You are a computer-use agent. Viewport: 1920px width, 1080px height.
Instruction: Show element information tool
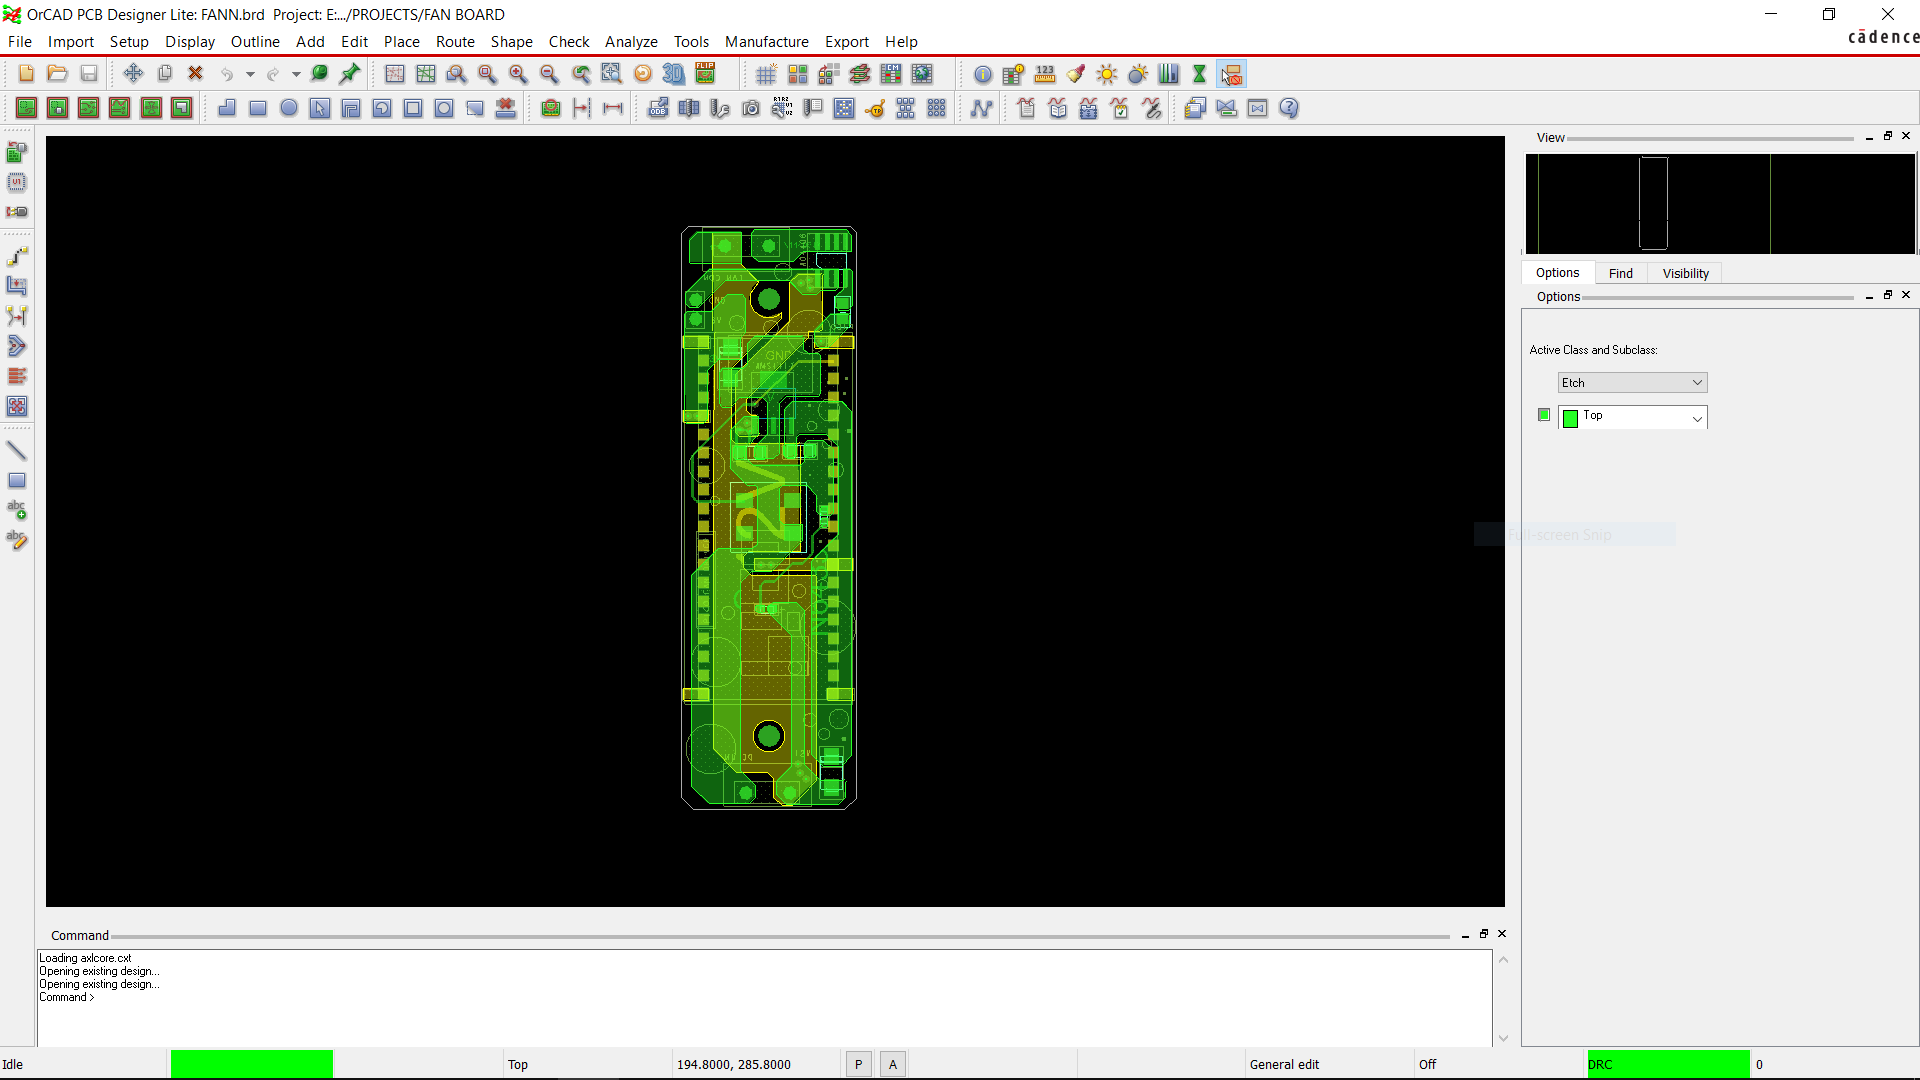pyautogui.click(x=983, y=74)
